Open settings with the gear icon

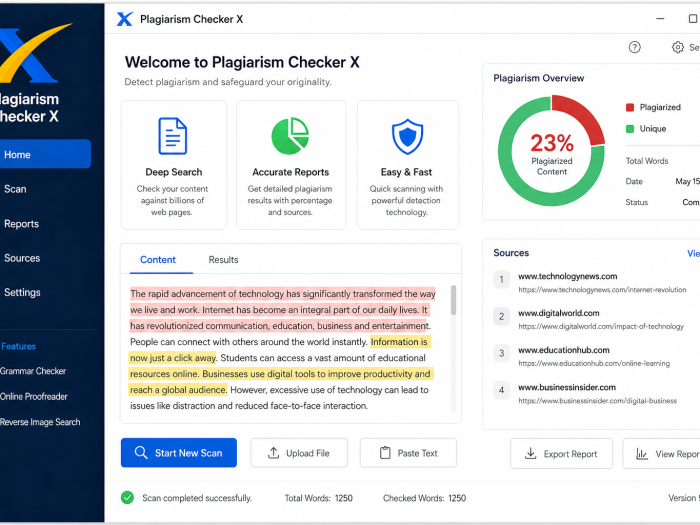pyautogui.click(x=678, y=47)
